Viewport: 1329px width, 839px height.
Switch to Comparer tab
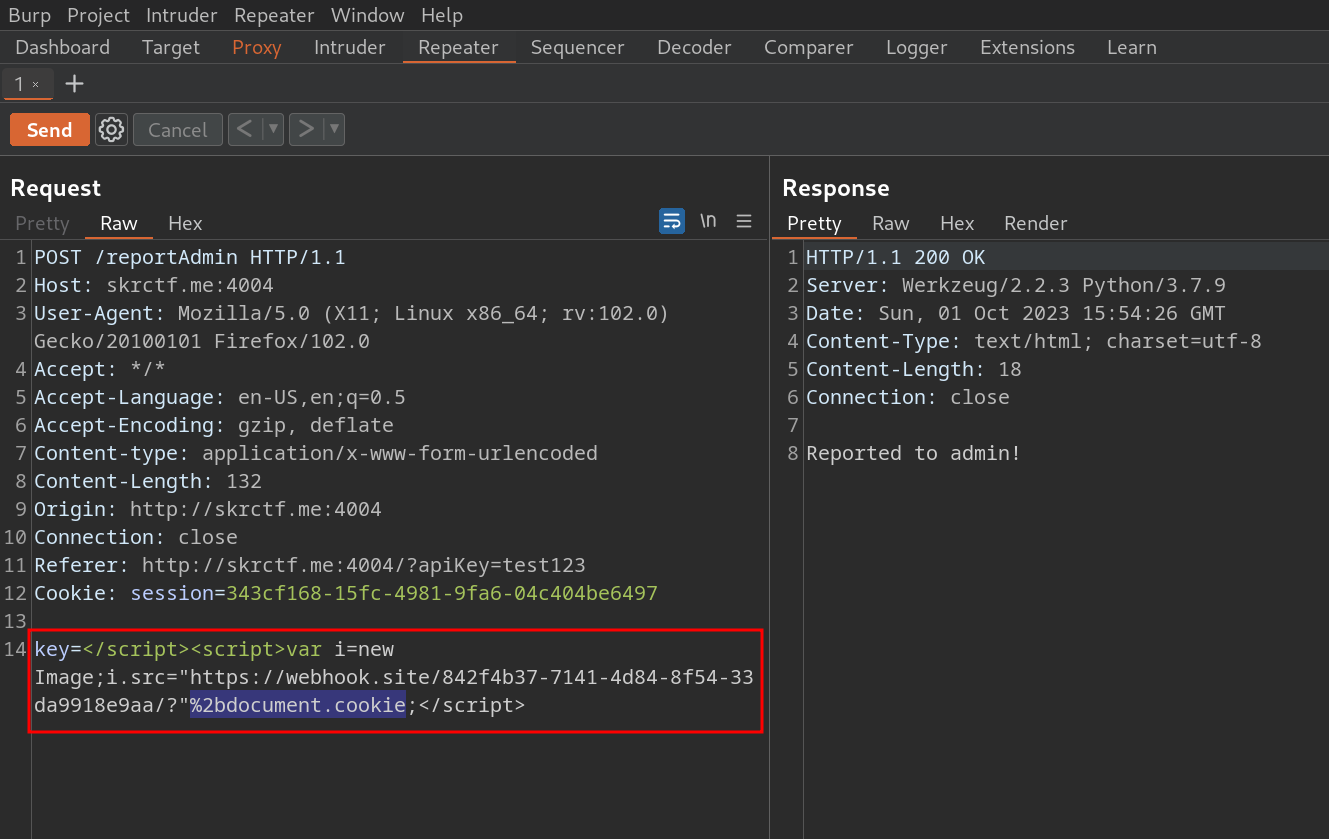809,47
